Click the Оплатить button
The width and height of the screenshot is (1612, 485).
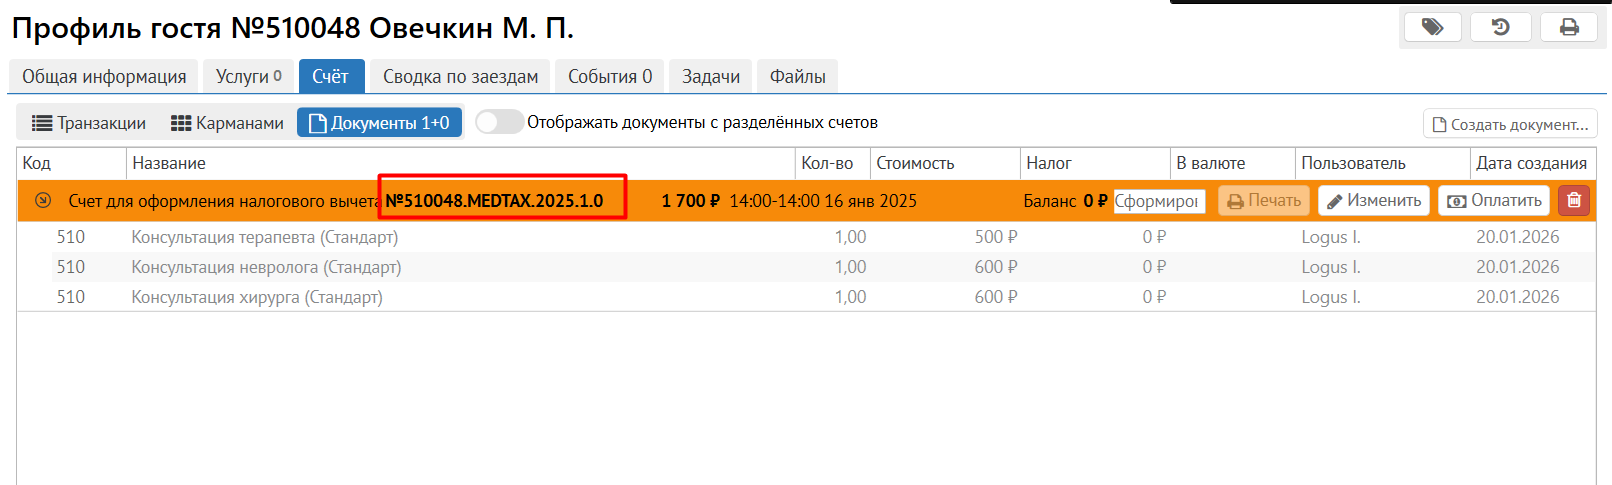tap(1494, 200)
